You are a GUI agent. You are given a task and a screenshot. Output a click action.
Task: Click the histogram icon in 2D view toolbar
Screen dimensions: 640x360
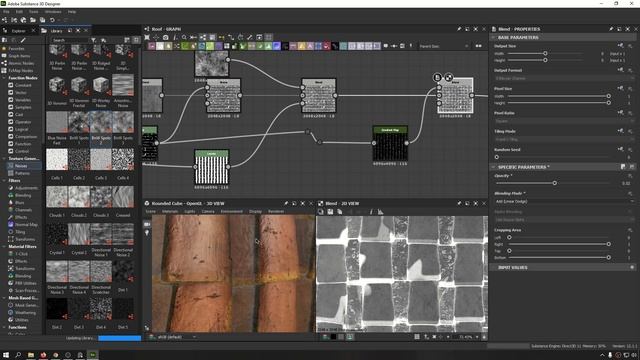point(380,212)
